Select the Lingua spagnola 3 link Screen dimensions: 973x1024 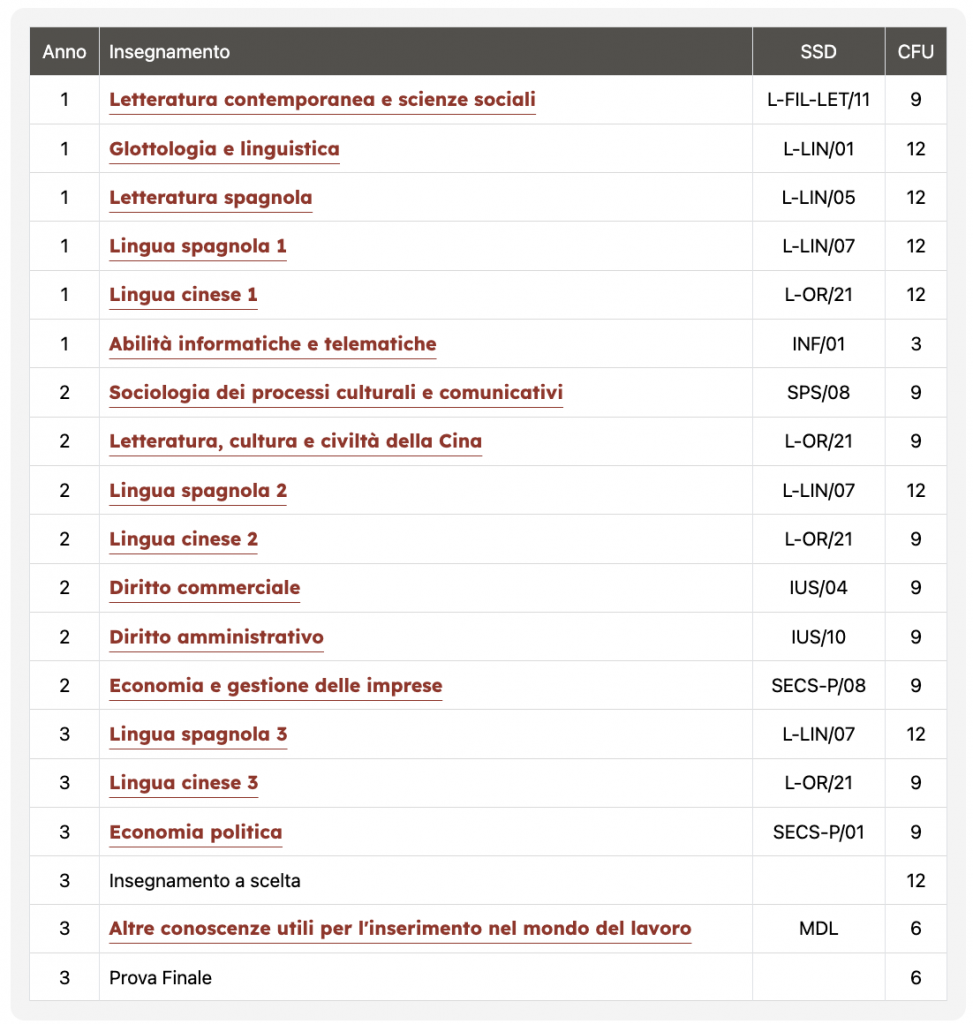point(198,735)
